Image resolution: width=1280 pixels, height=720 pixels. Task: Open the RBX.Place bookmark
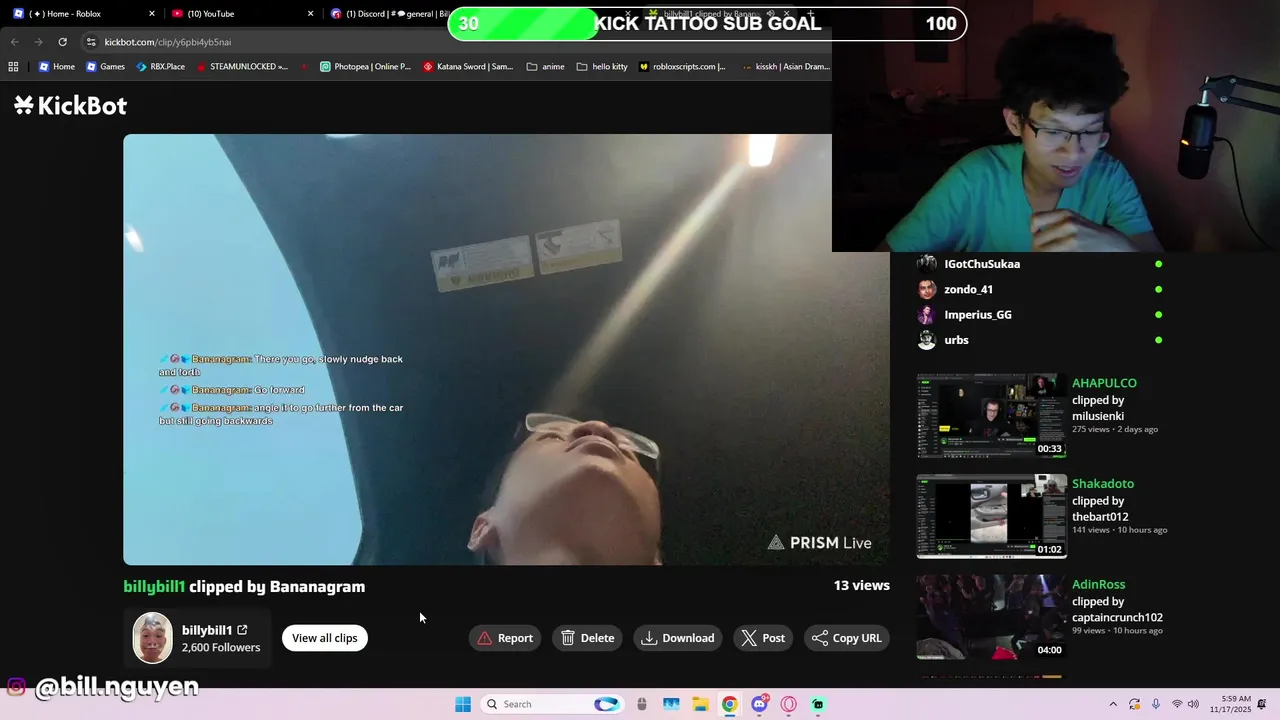[160, 67]
